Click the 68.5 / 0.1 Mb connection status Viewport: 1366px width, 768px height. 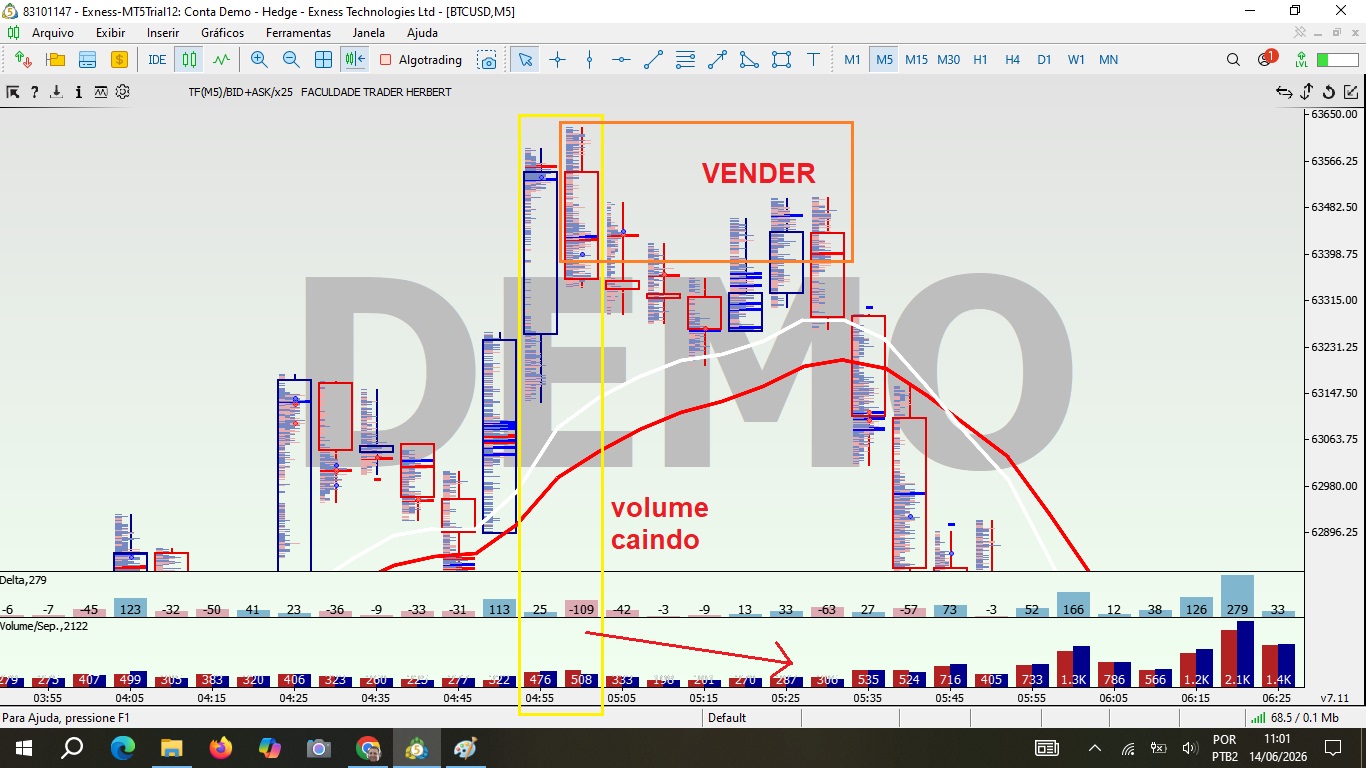(x=1296, y=718)
